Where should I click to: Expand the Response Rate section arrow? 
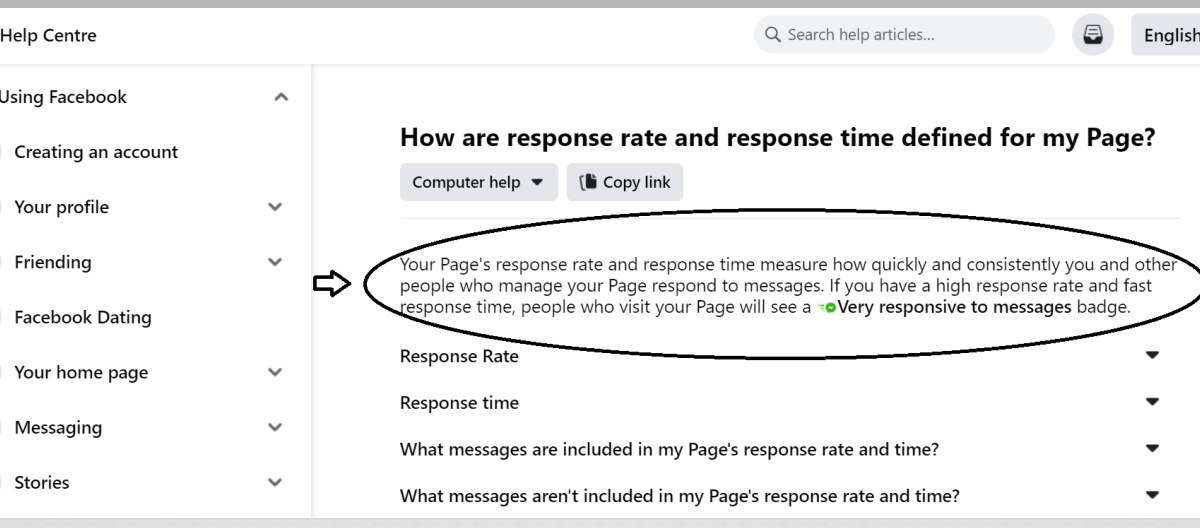coord(1152,355)
